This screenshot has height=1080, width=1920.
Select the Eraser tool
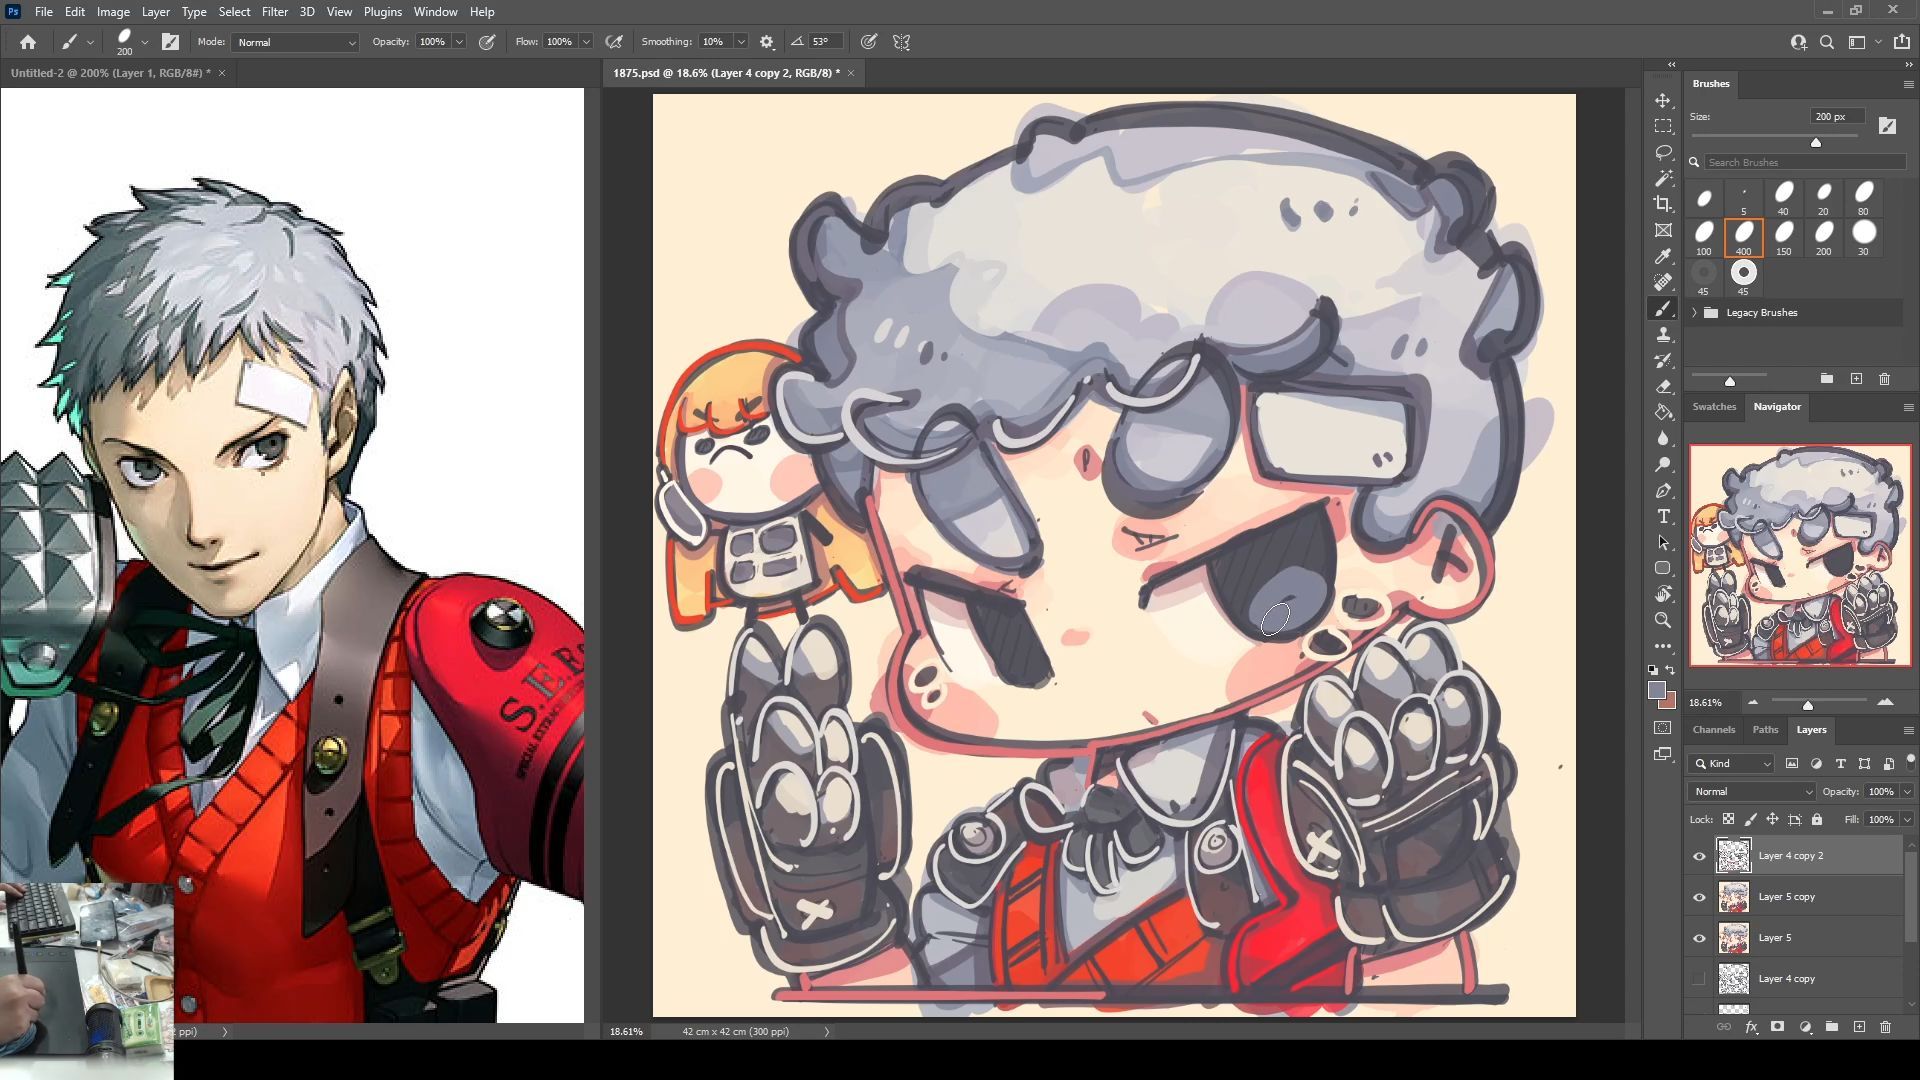click(x=1663, y=386)
